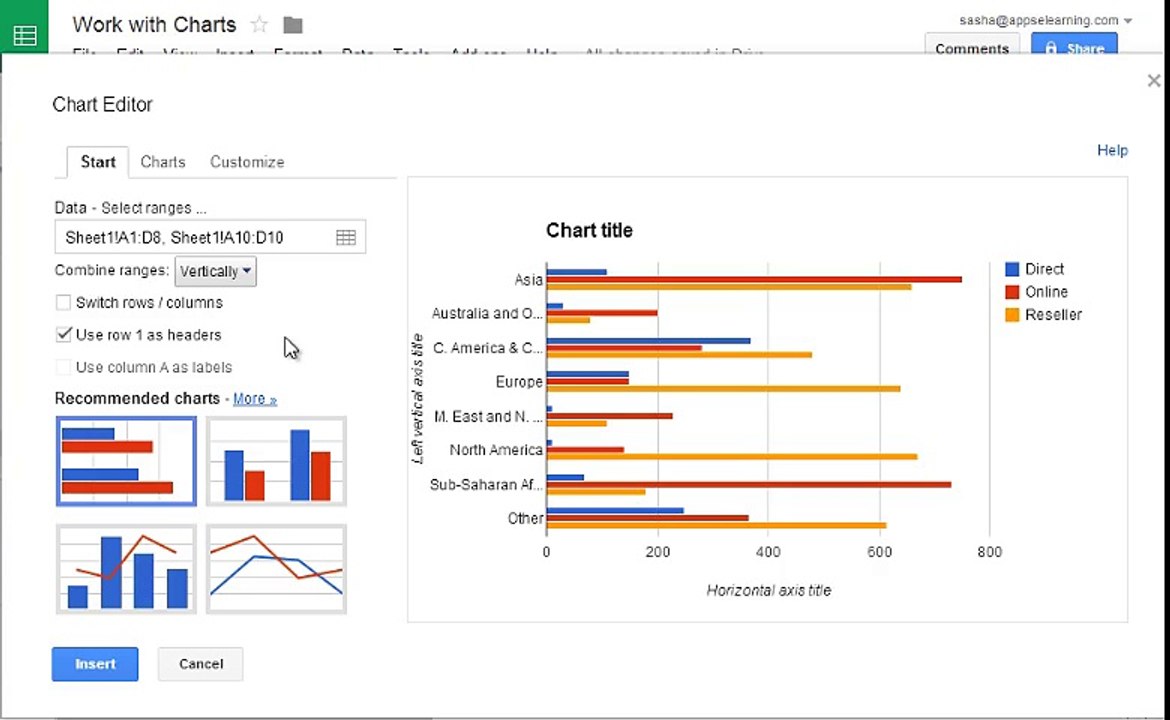Click the Chart title text

589,231
